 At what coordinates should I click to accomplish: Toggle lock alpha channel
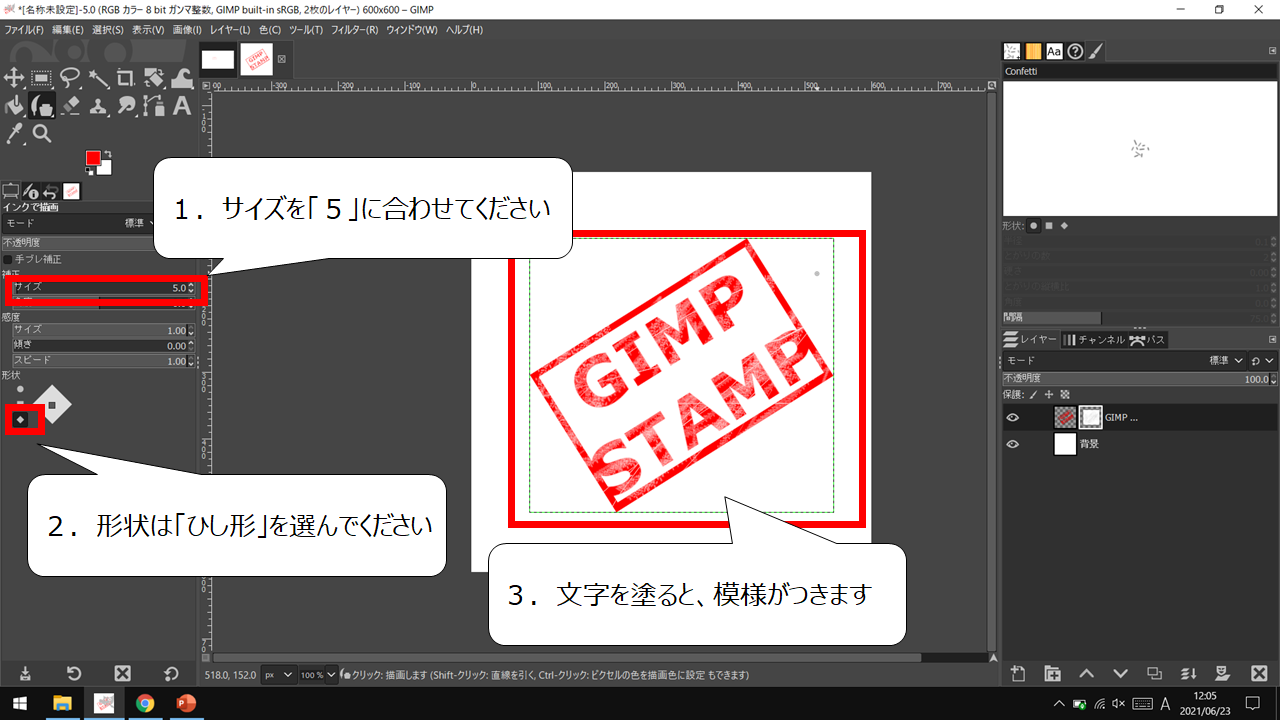[1064, 395]
